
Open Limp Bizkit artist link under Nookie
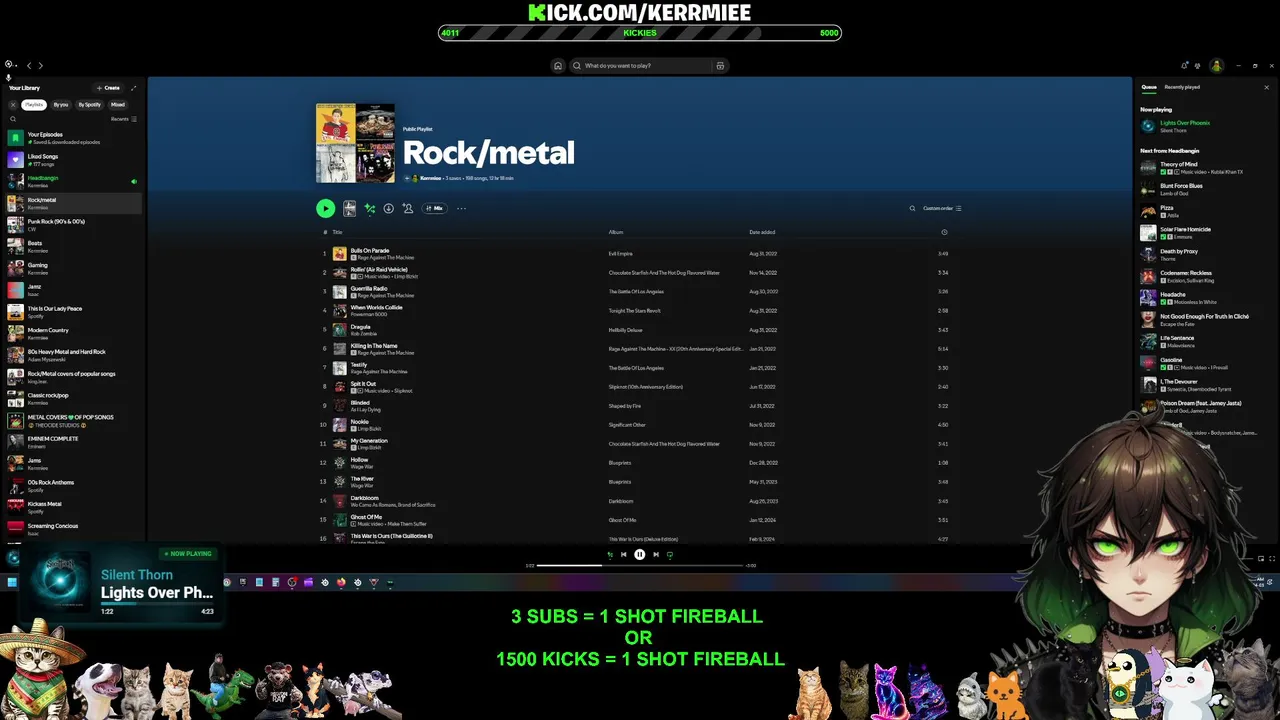click(369, 429)
